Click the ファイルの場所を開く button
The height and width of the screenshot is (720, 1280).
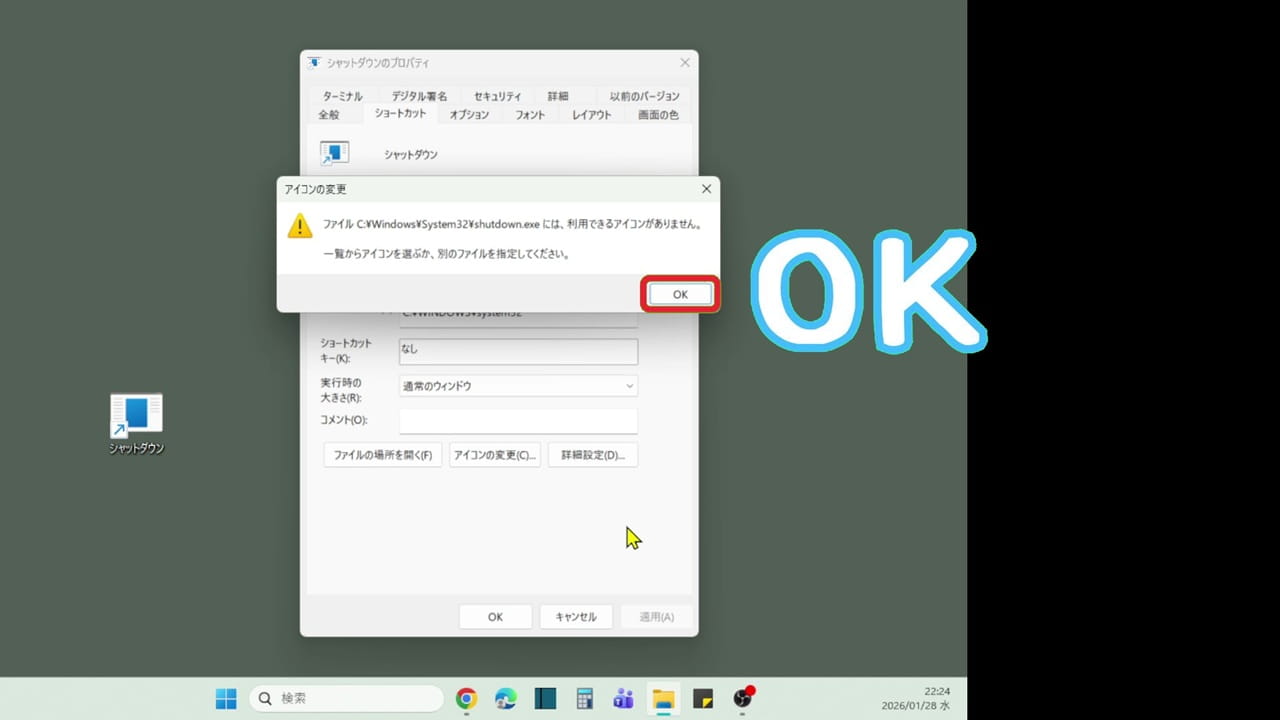tap(382, 454)
